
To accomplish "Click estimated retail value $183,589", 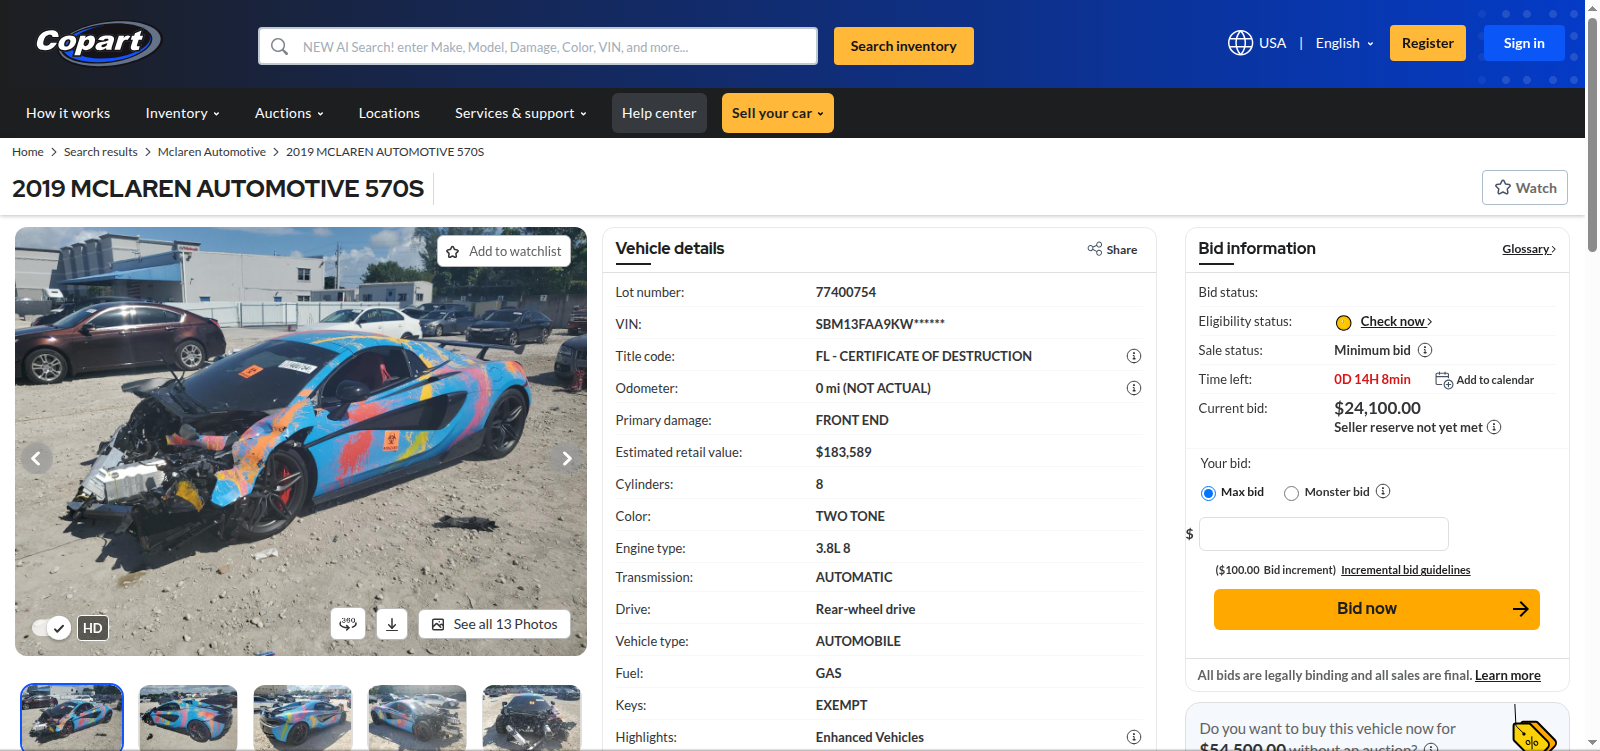I will click(x=844, y=452).
